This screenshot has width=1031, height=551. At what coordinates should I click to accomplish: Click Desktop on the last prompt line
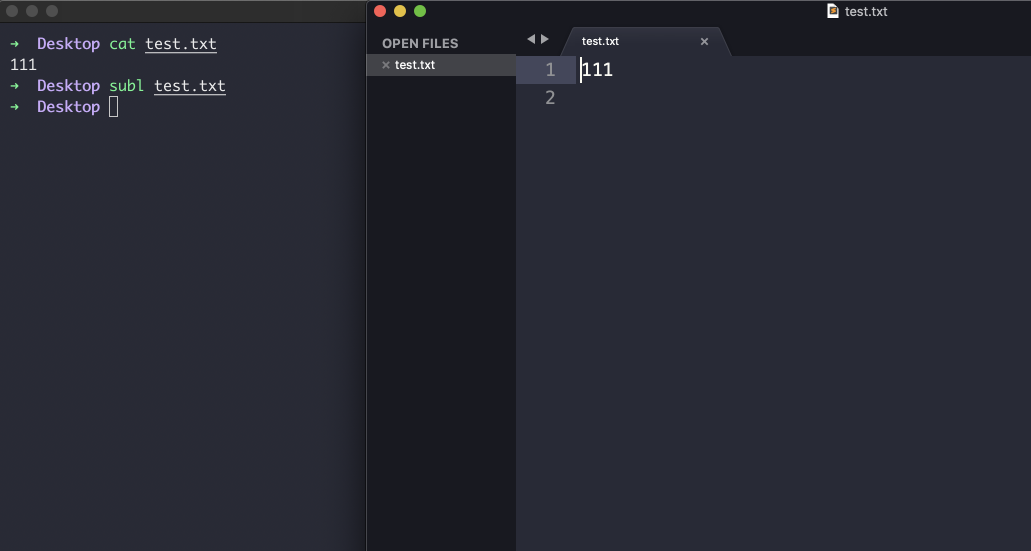(68, 107)
